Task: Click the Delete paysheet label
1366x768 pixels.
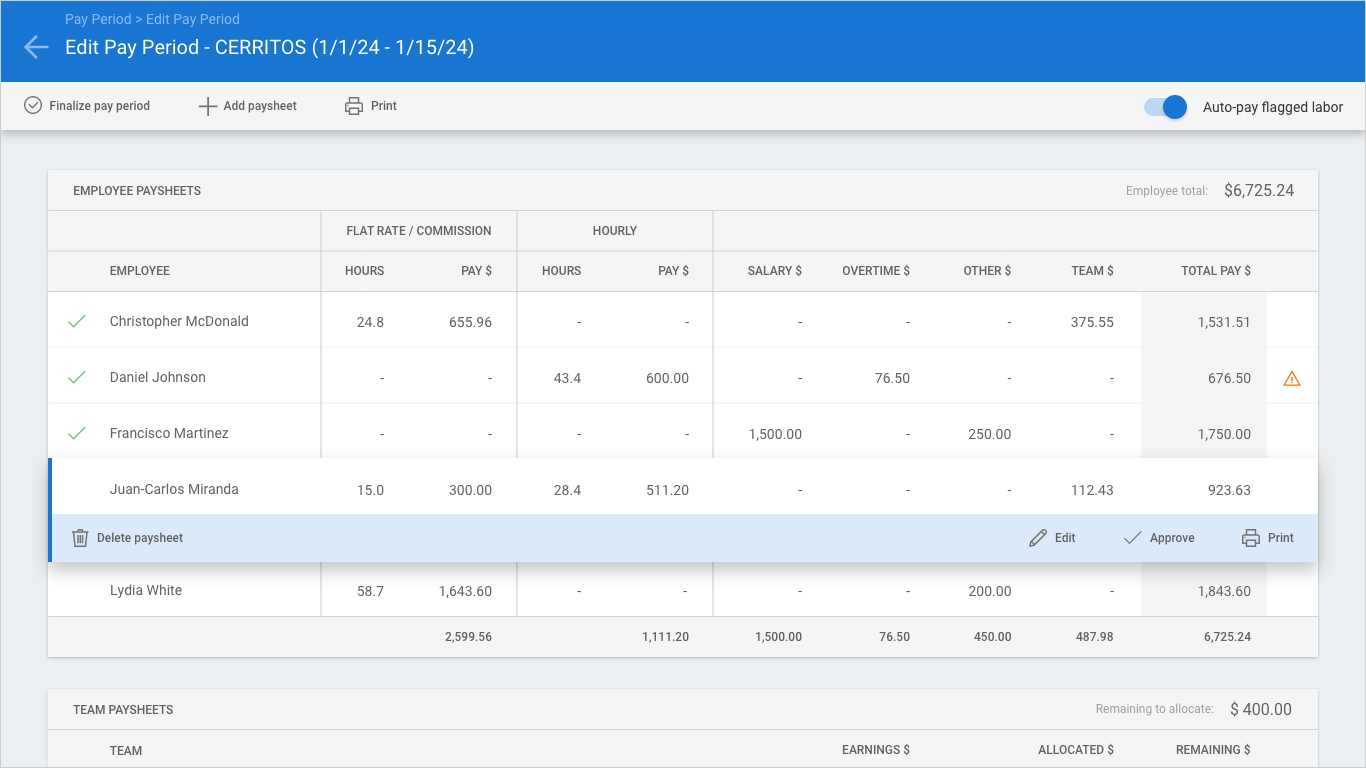Action: click(140, 538)
